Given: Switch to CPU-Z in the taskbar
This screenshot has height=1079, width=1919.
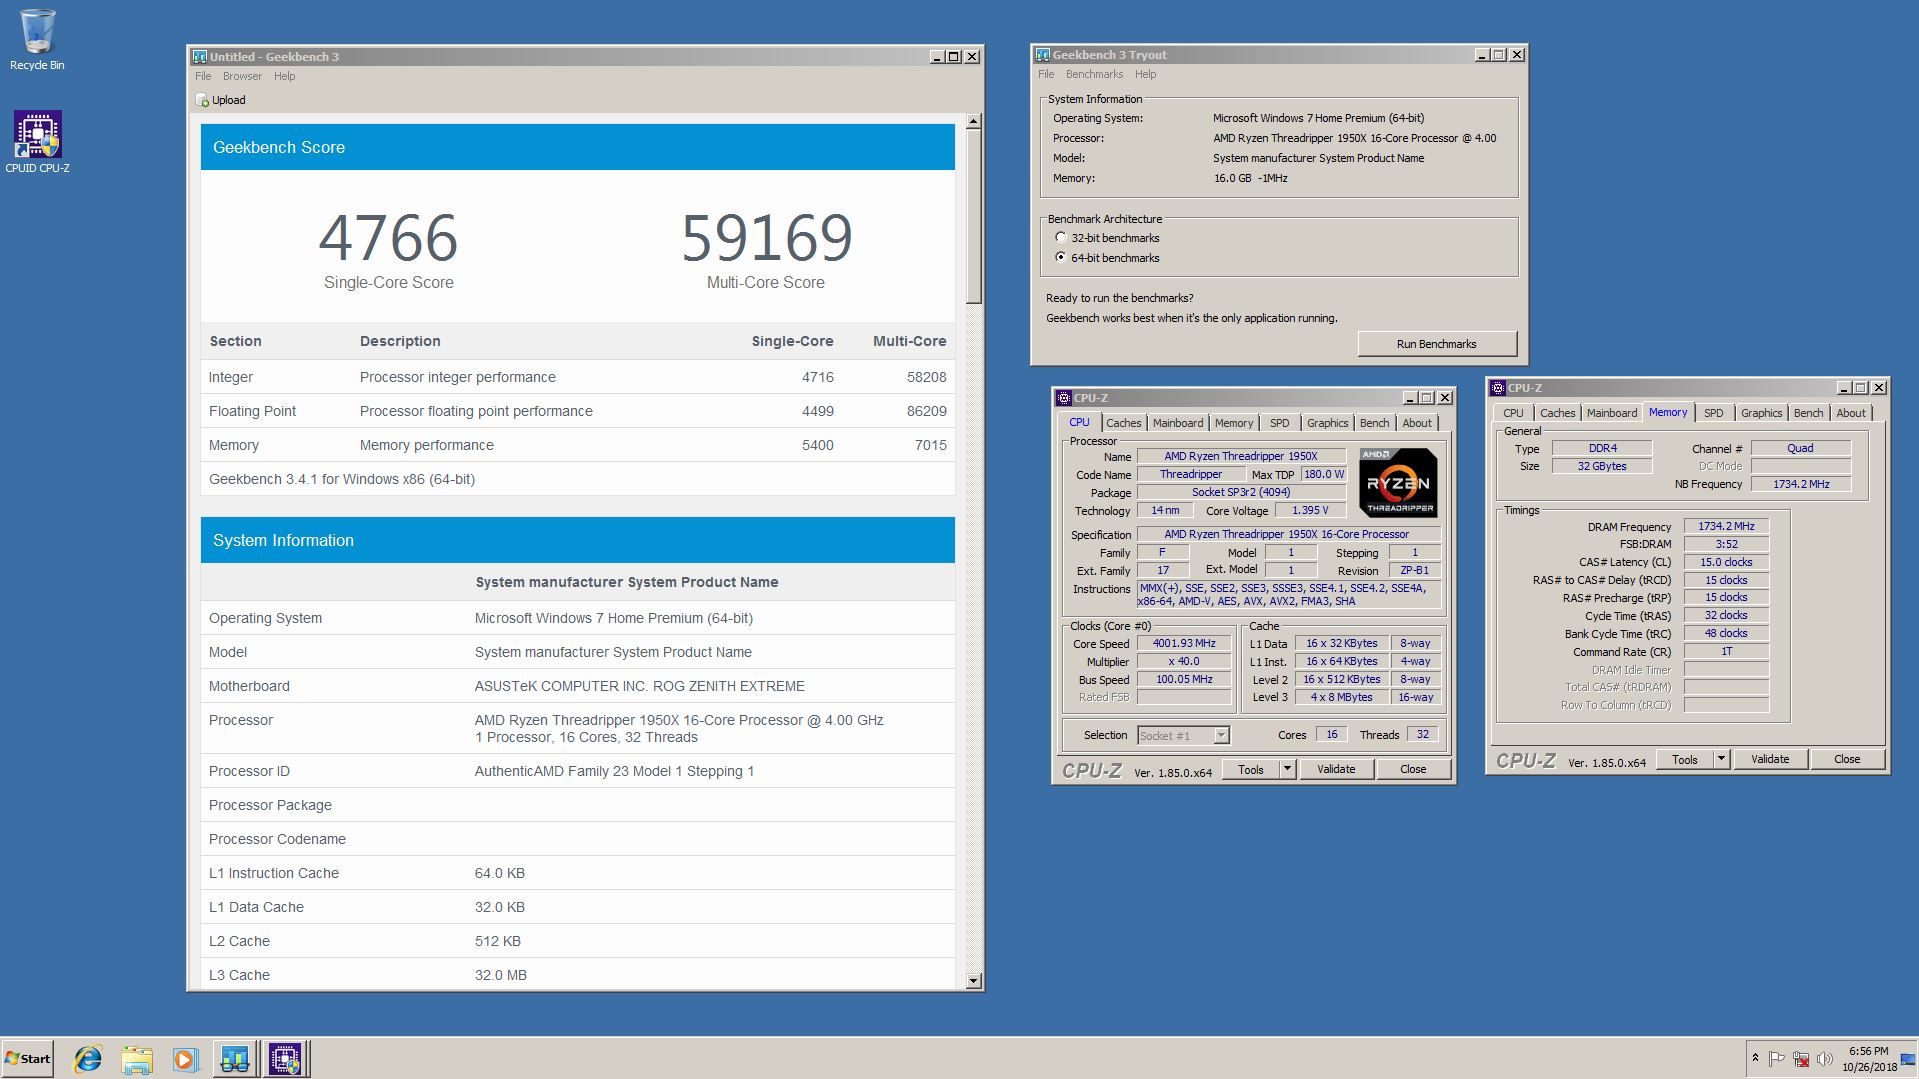Looking at the screenshot, I should point(285,1059).
